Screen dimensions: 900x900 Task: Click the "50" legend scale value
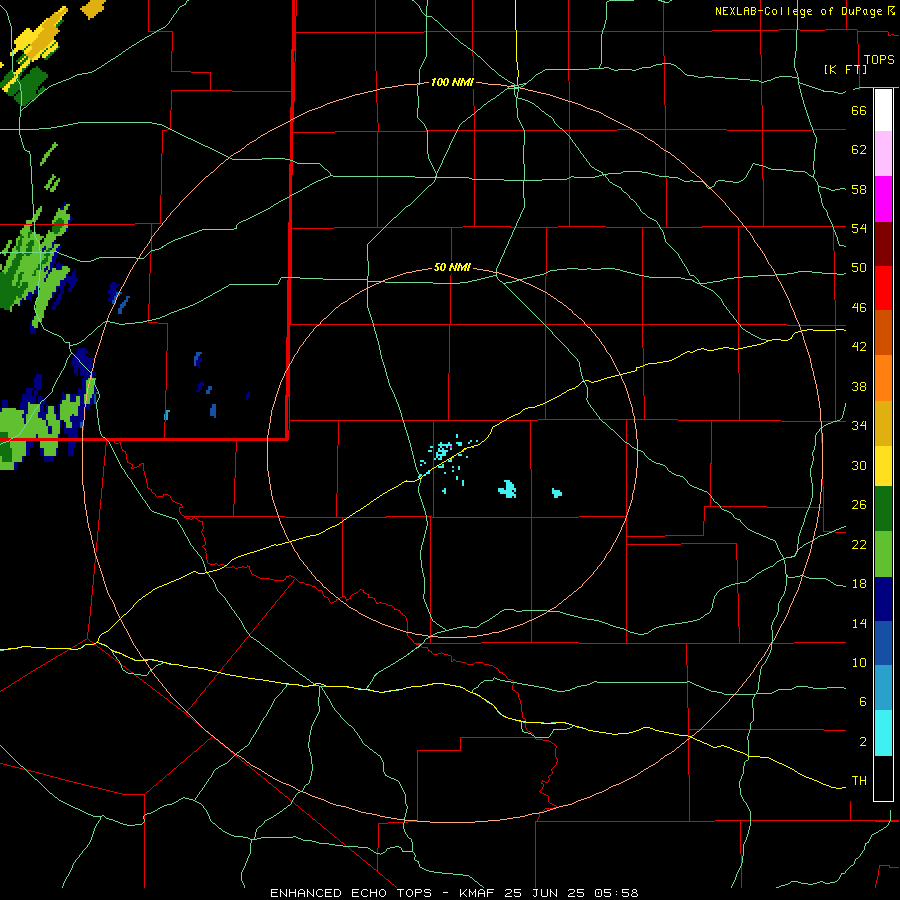pyautogui.click(x=859, y=268)
